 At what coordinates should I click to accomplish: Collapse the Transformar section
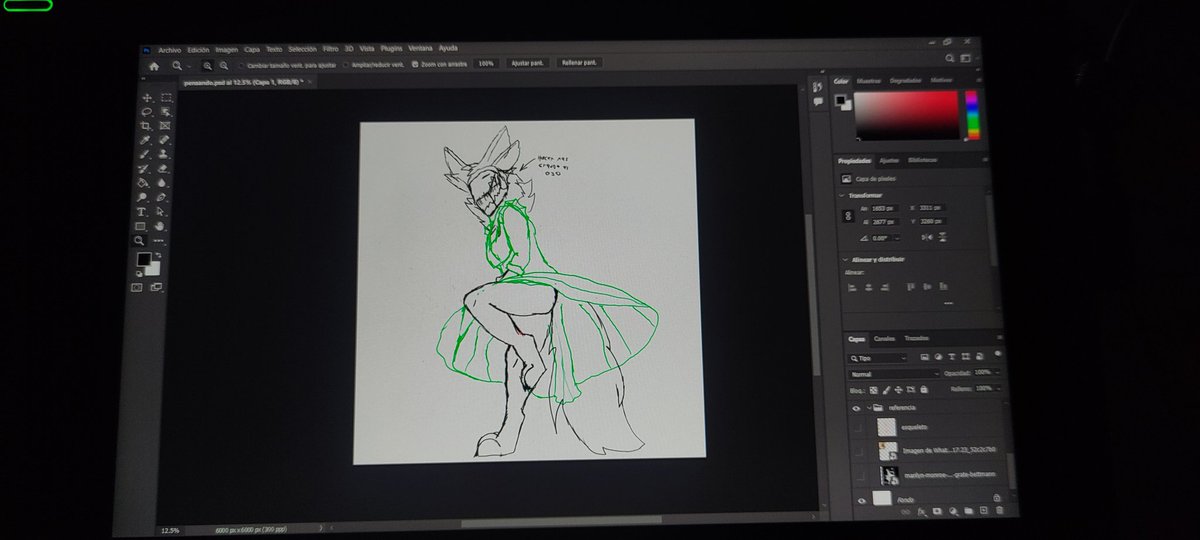click(x=841, y=195)
